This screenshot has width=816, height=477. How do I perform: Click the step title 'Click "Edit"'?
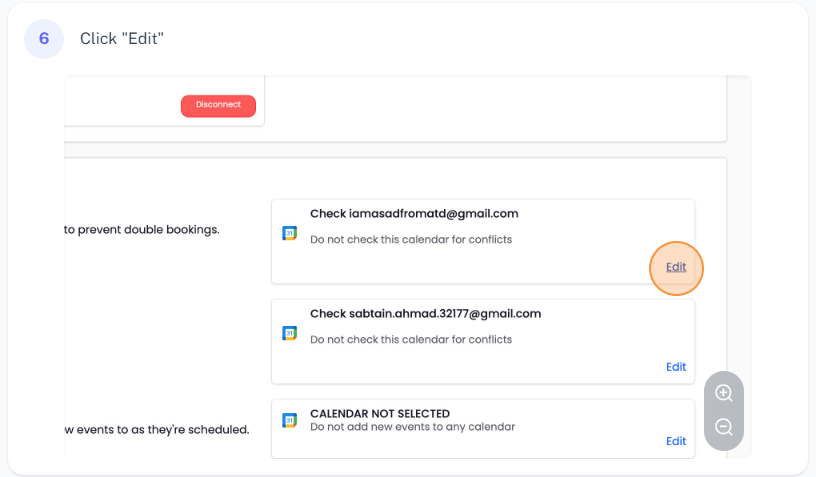pyautogui.click(x=122, y=39)
